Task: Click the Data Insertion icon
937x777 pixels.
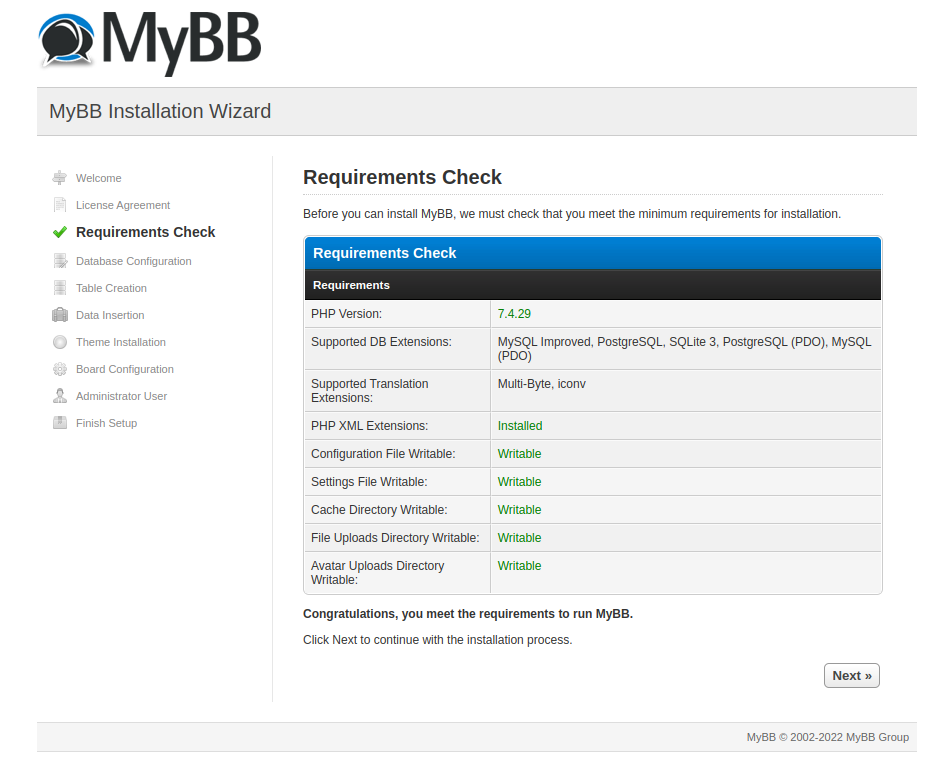Action: [61, 315]
